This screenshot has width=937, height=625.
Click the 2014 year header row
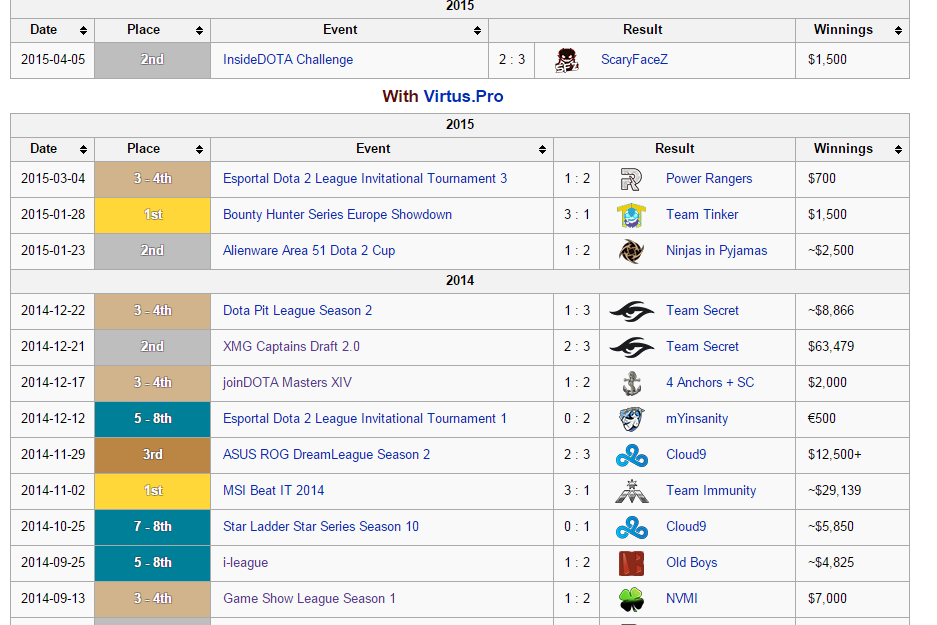[460, 281]
